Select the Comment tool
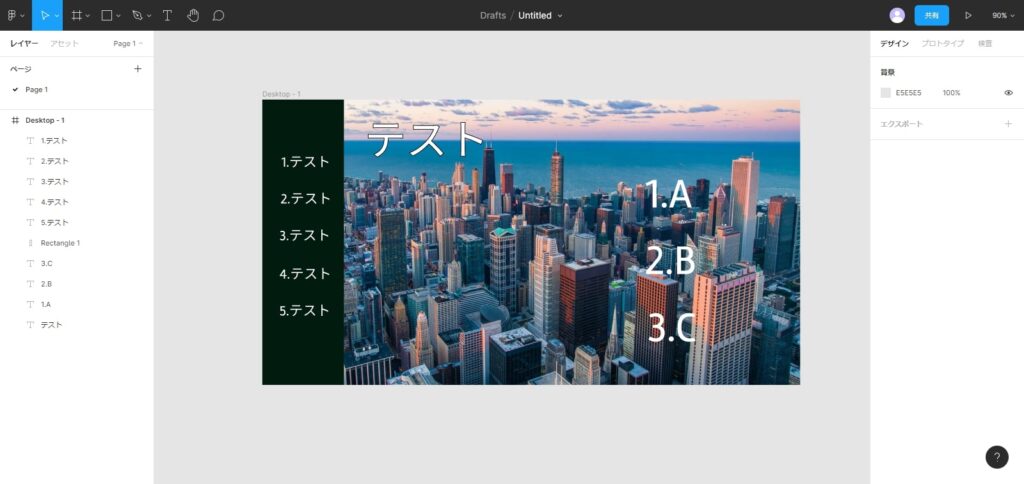The image size is (1024, 484). [218, 16]
